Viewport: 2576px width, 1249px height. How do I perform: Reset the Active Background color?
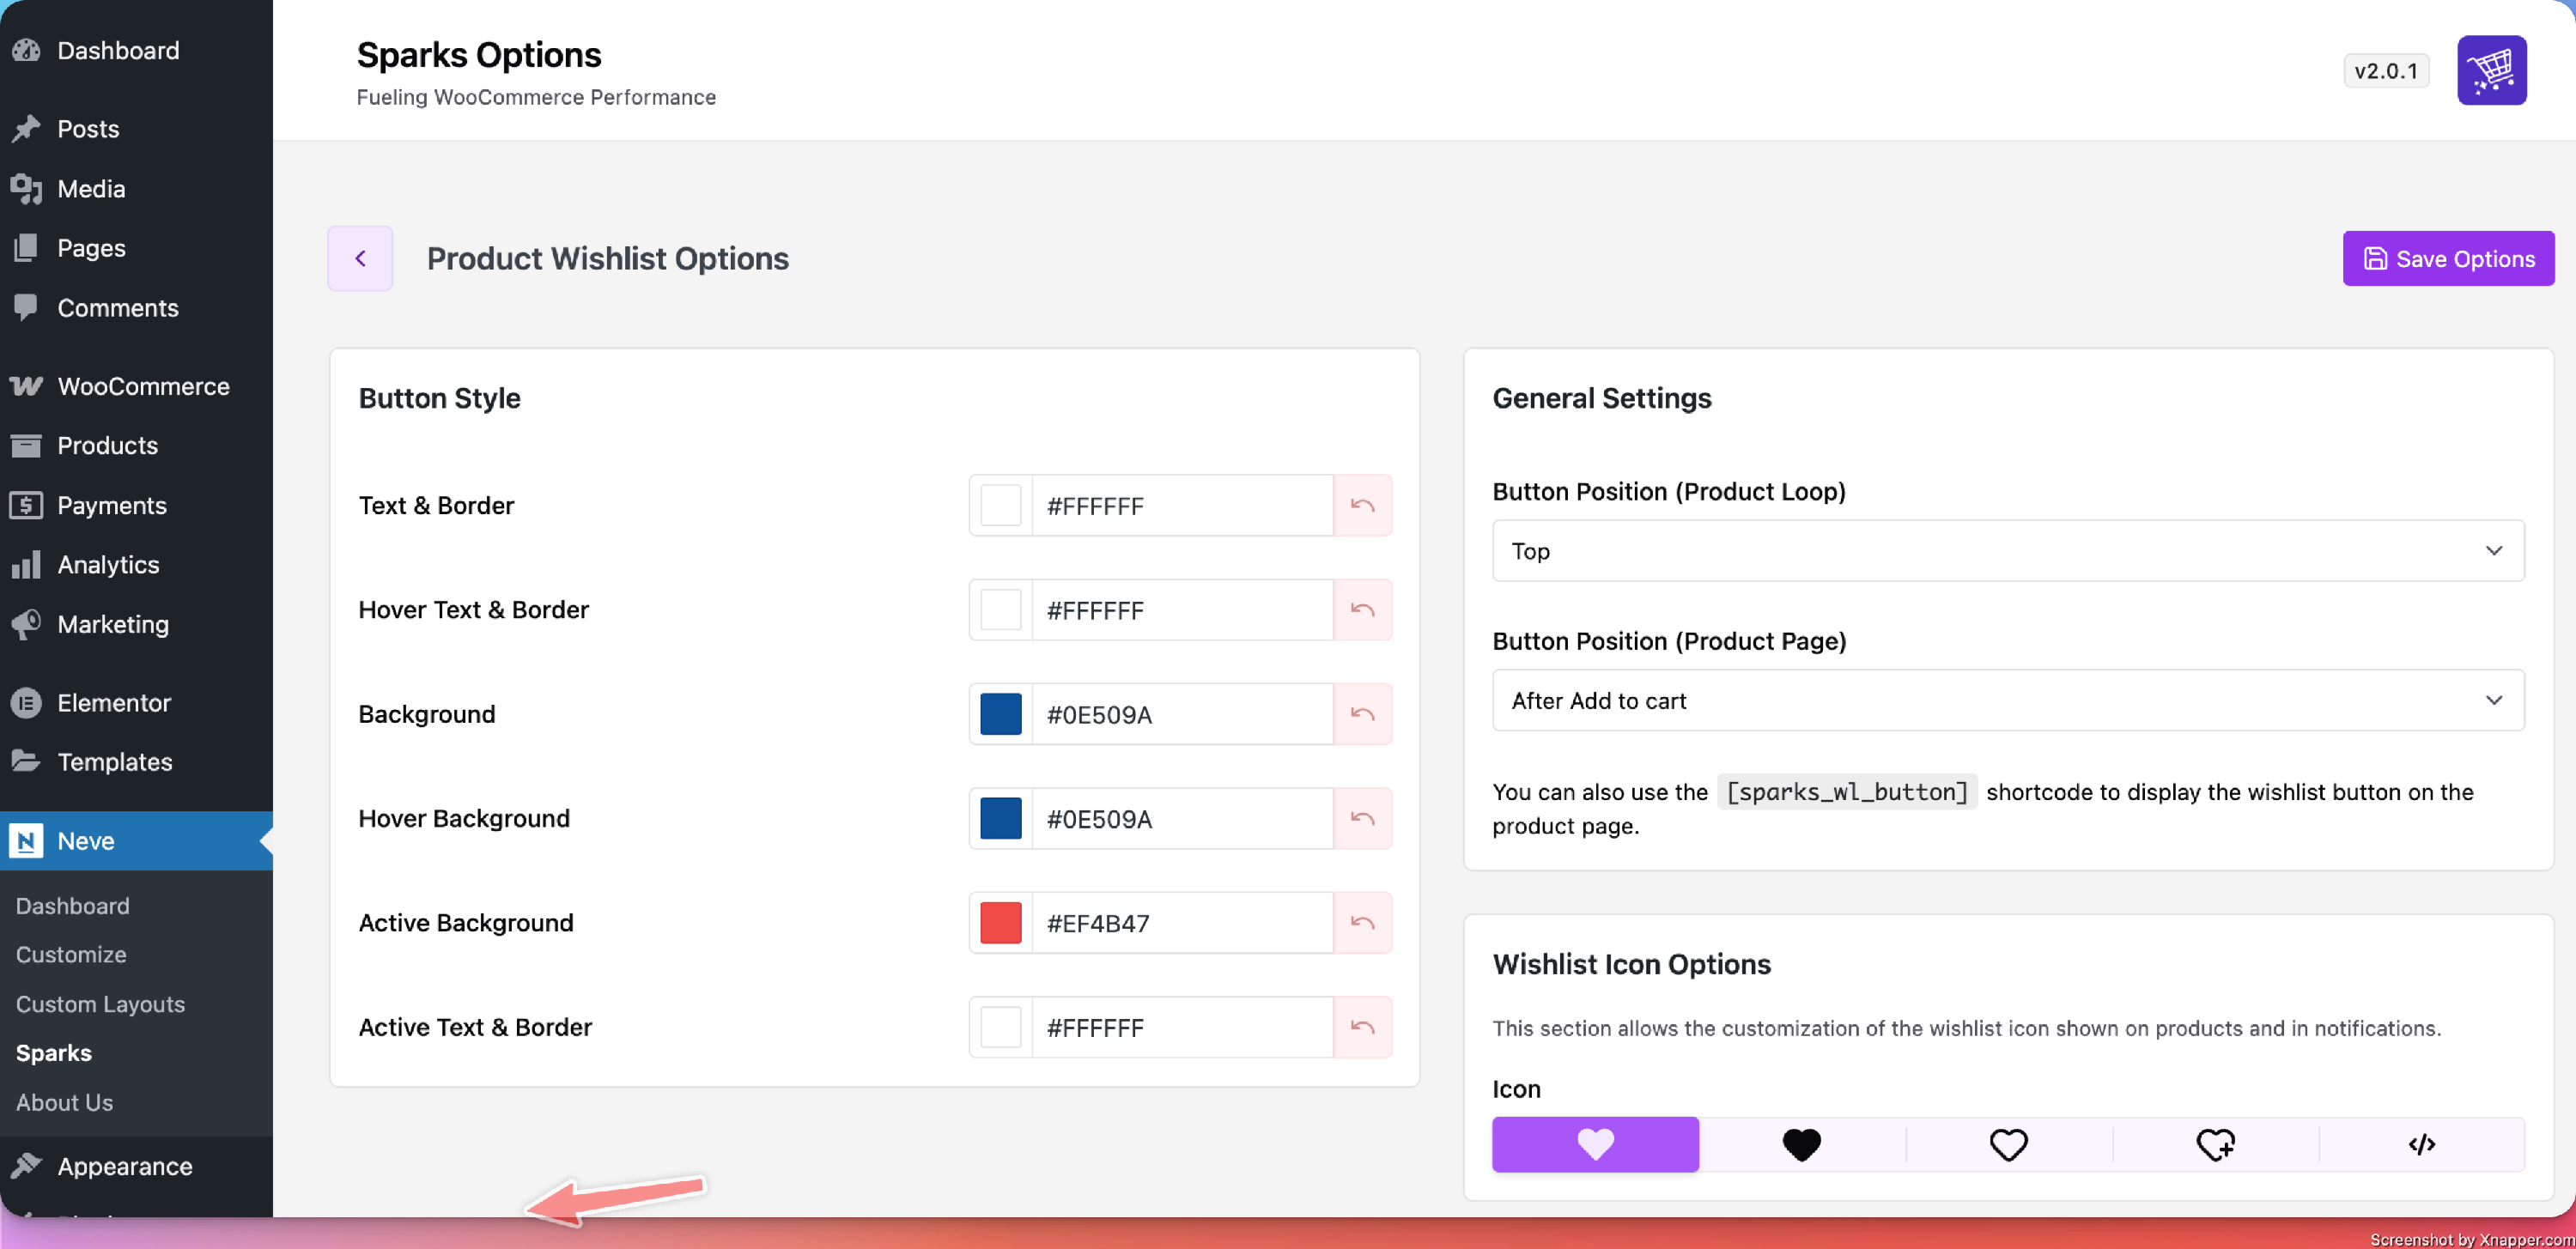point(1362,922)
